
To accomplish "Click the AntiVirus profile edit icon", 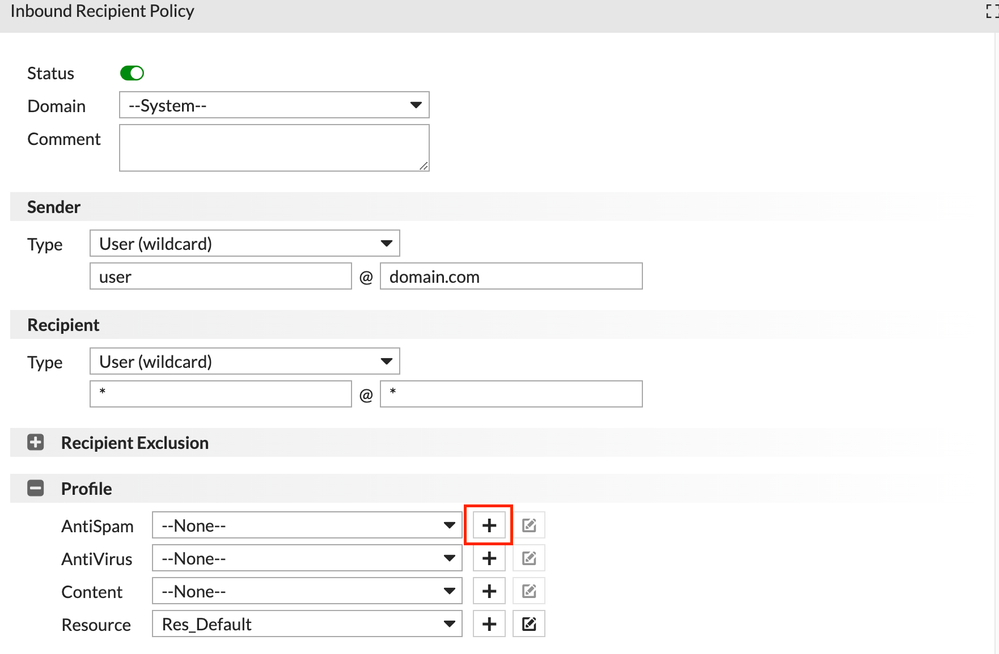I will click(529, 558).
